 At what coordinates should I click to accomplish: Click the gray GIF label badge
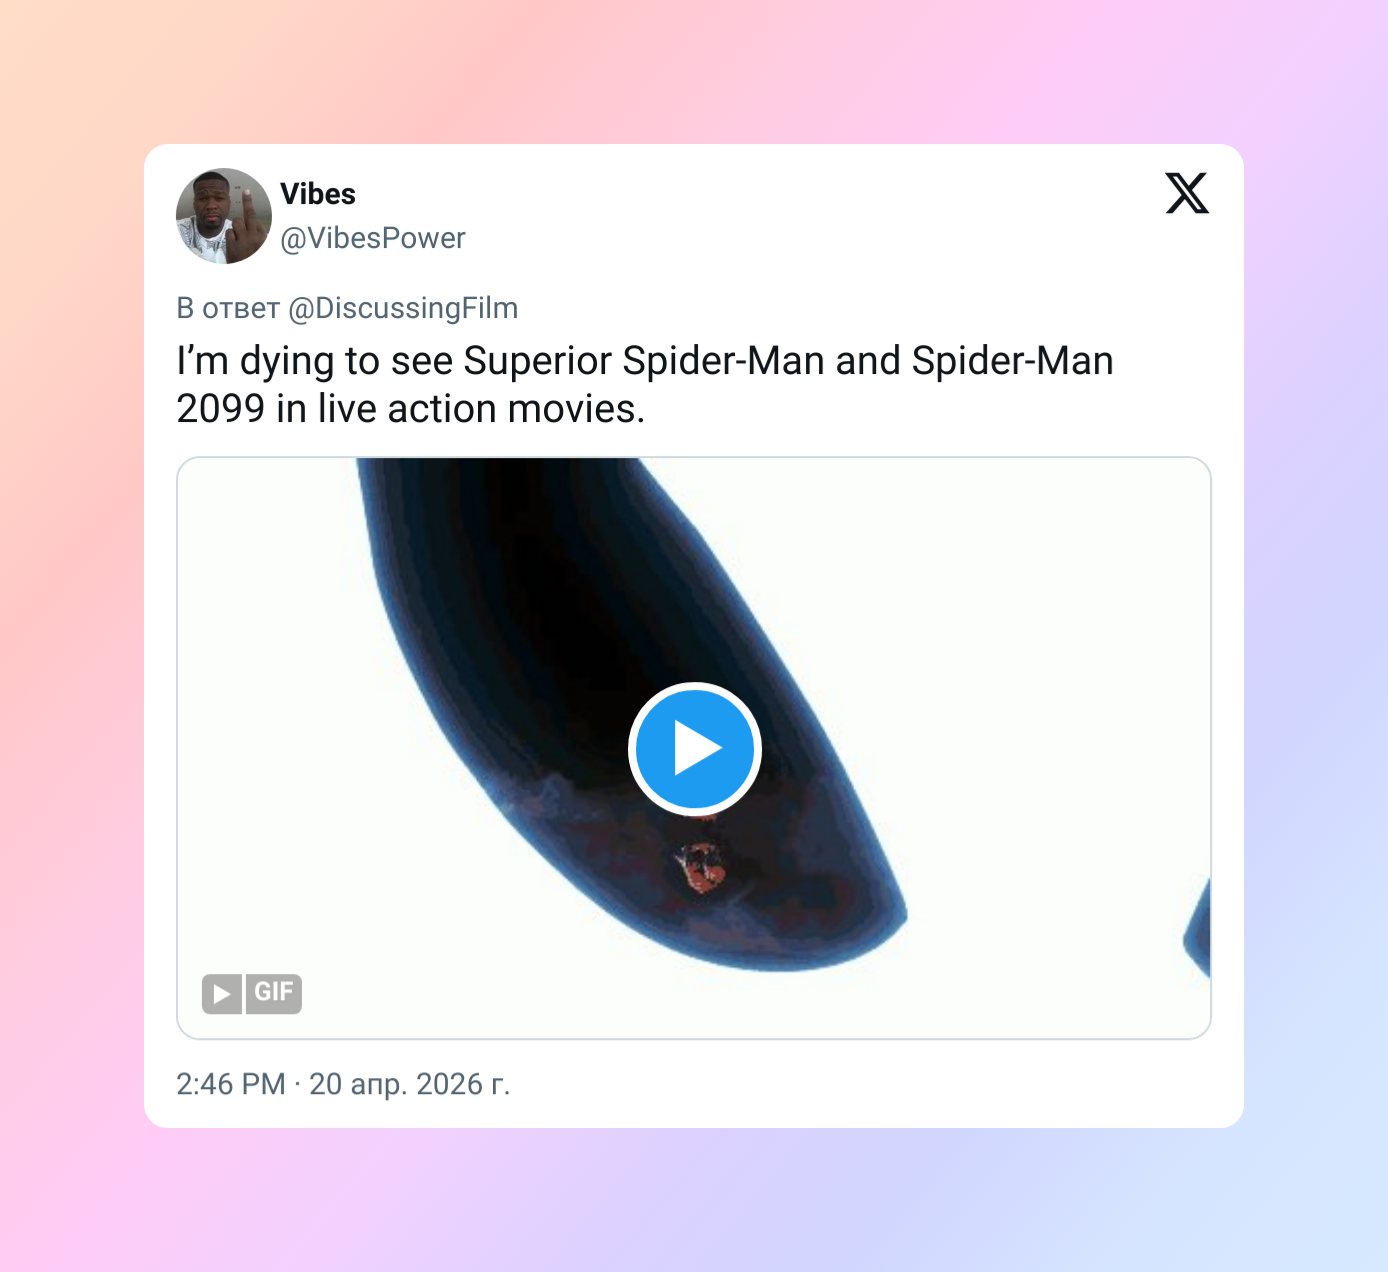point(274,994)
